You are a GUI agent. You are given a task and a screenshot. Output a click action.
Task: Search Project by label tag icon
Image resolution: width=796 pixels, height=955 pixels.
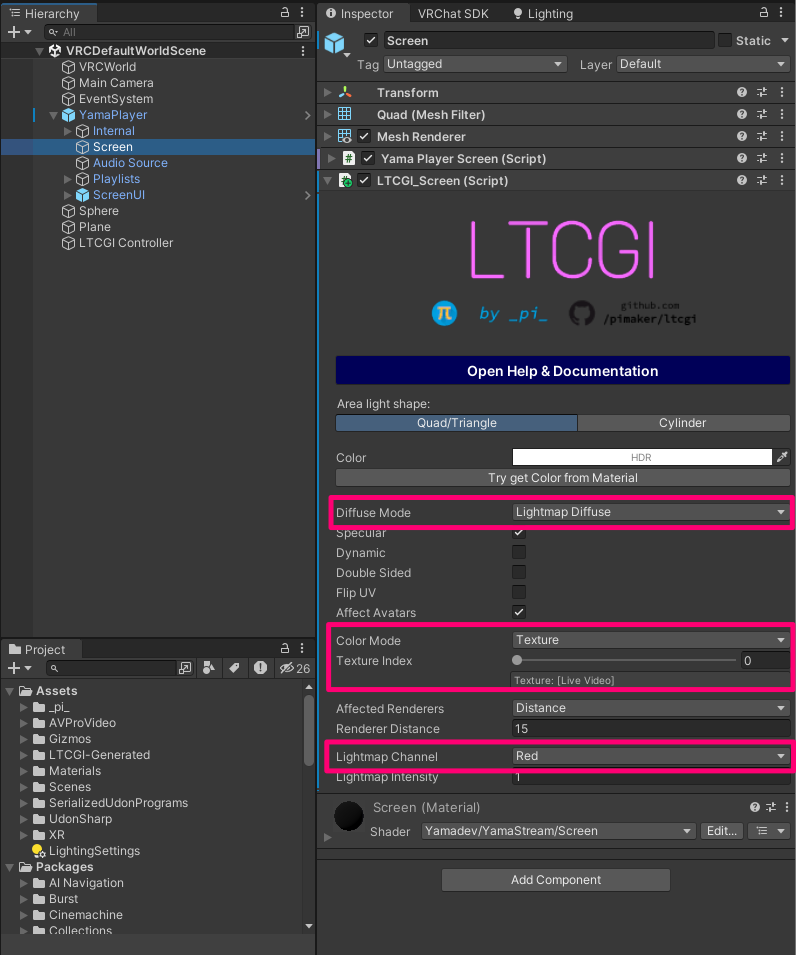234,668
